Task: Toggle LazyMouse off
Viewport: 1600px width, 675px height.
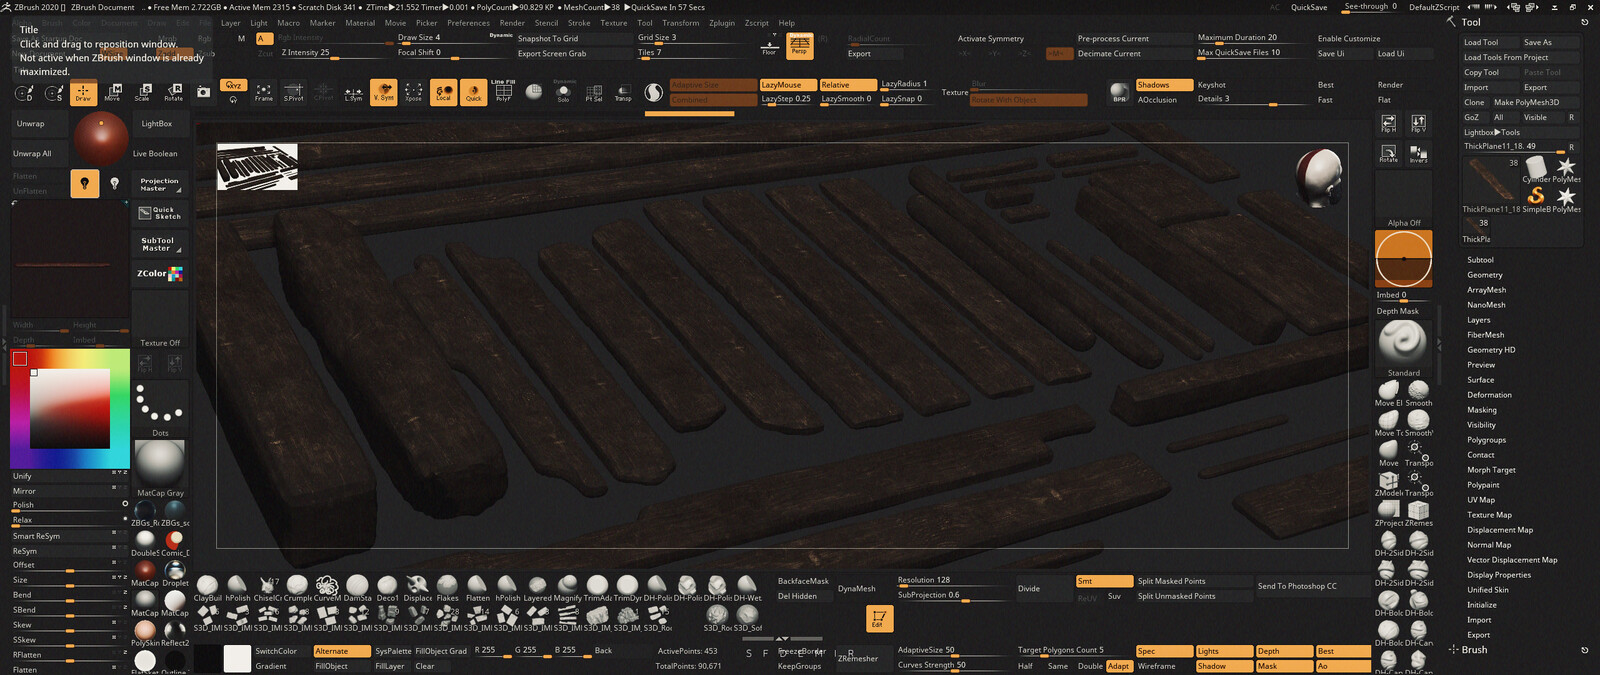Action: point(787,85)
